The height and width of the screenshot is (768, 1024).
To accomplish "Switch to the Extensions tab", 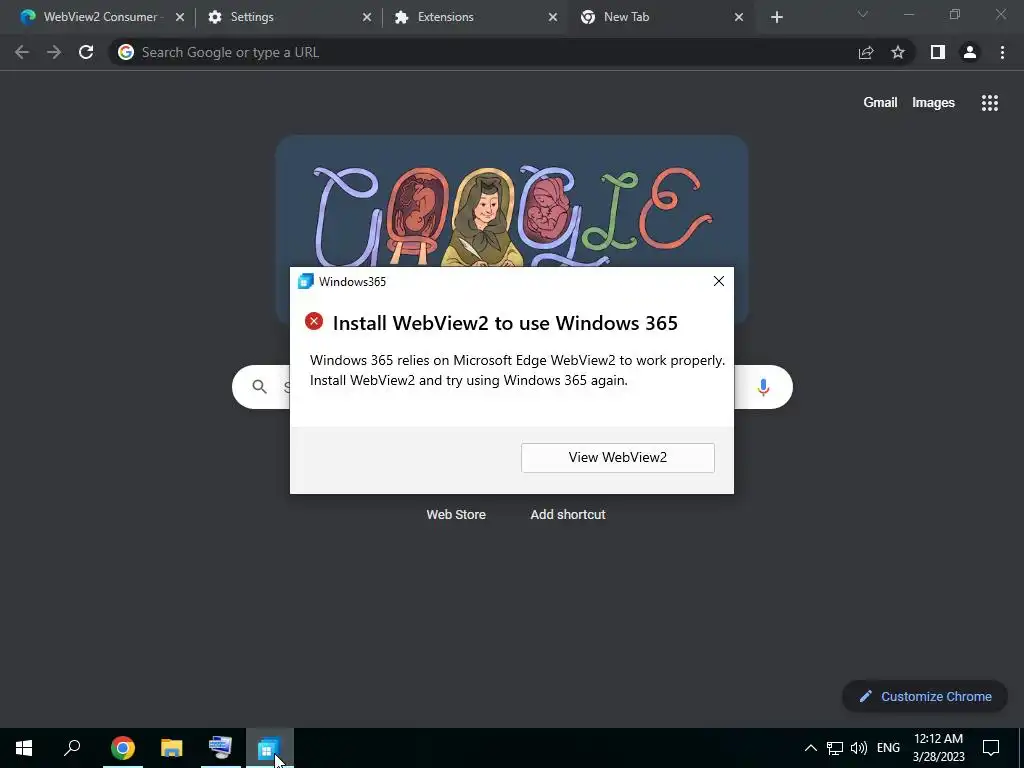I will tap(475, 17).
